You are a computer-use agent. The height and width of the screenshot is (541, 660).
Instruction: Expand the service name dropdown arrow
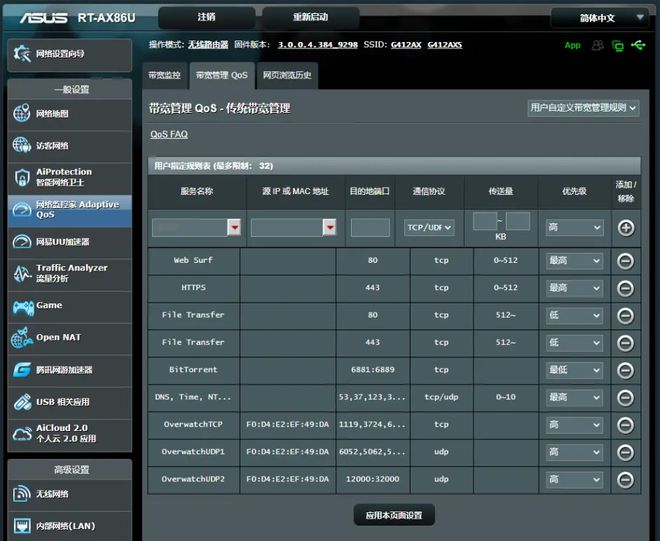(234, 228)
